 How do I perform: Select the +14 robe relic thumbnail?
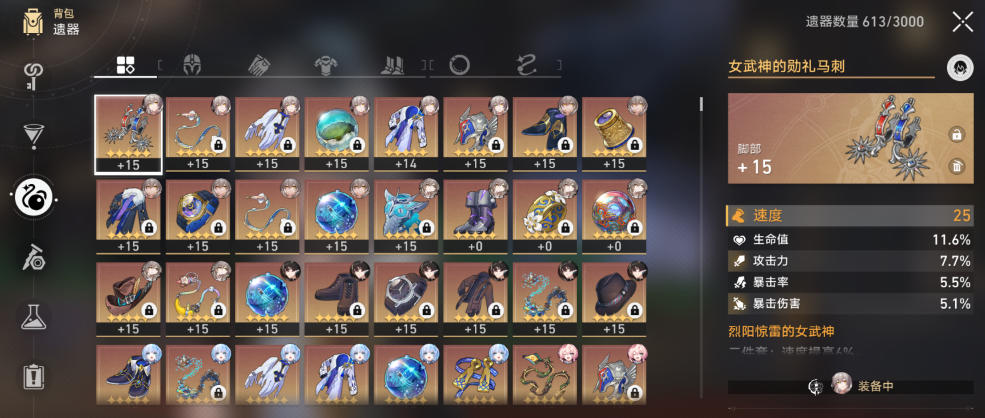click(x=406, y=133)
